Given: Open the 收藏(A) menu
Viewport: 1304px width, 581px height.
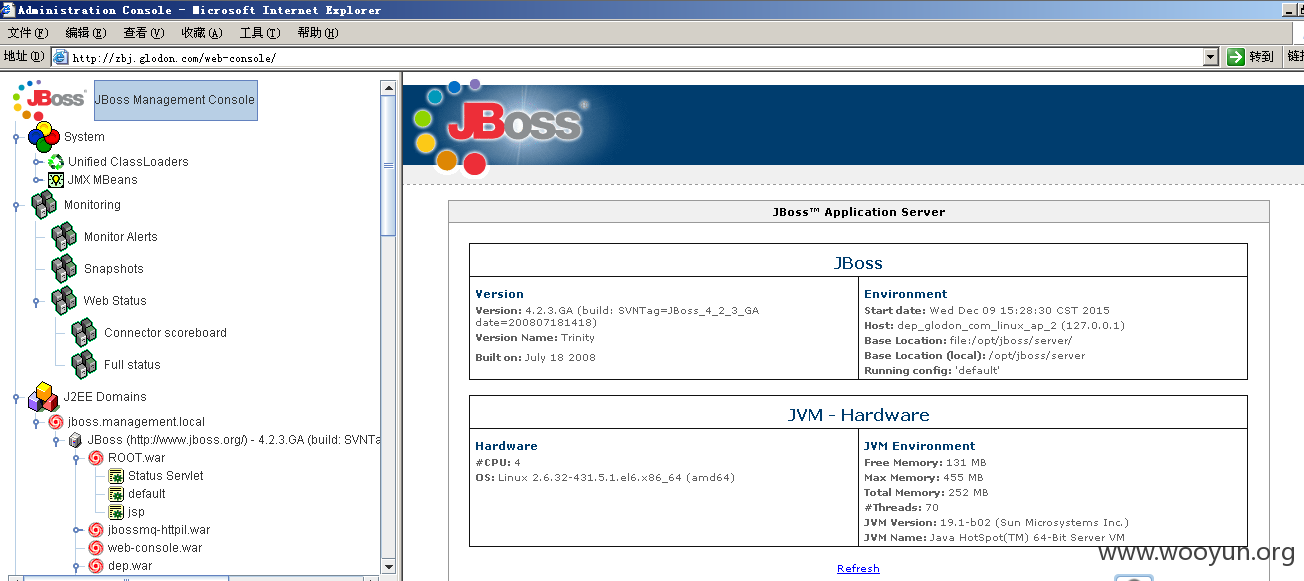Looking at the screenshot, I should pyautogui.click(x=201, y=33).
